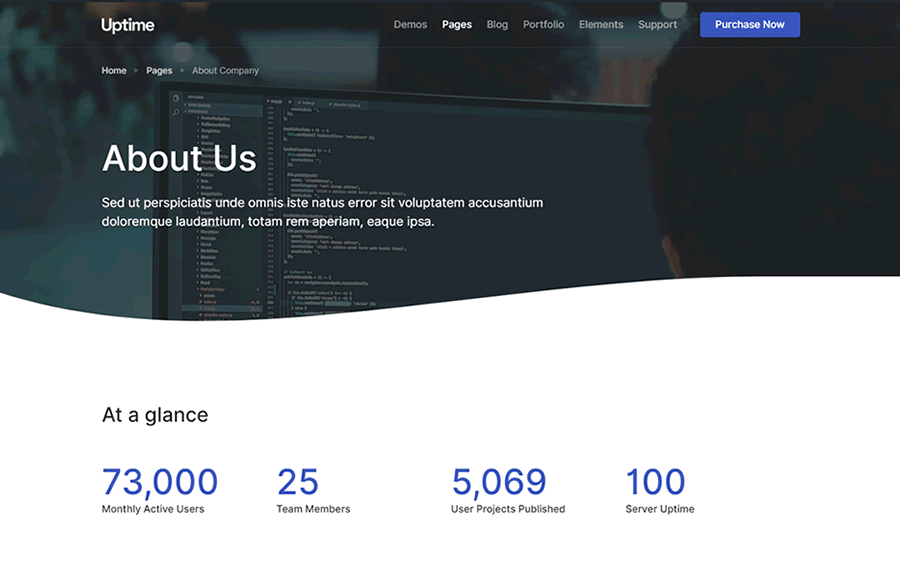900x563 pixels.
Task: Click the About Us page heading
Action: point(179,158)
